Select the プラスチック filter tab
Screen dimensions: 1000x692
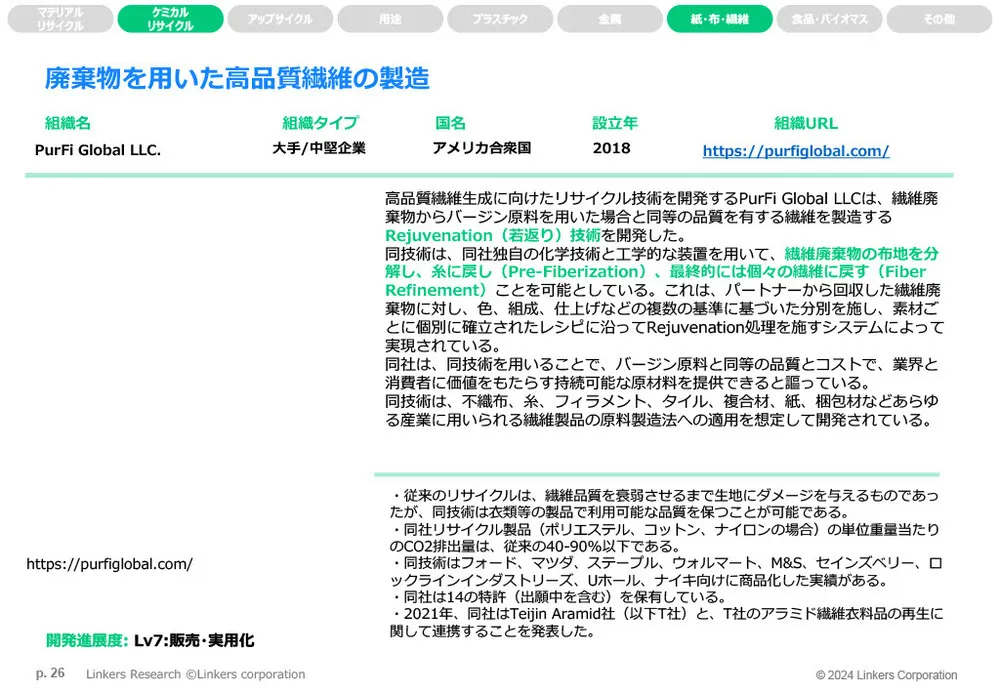[x=500, y=18]
